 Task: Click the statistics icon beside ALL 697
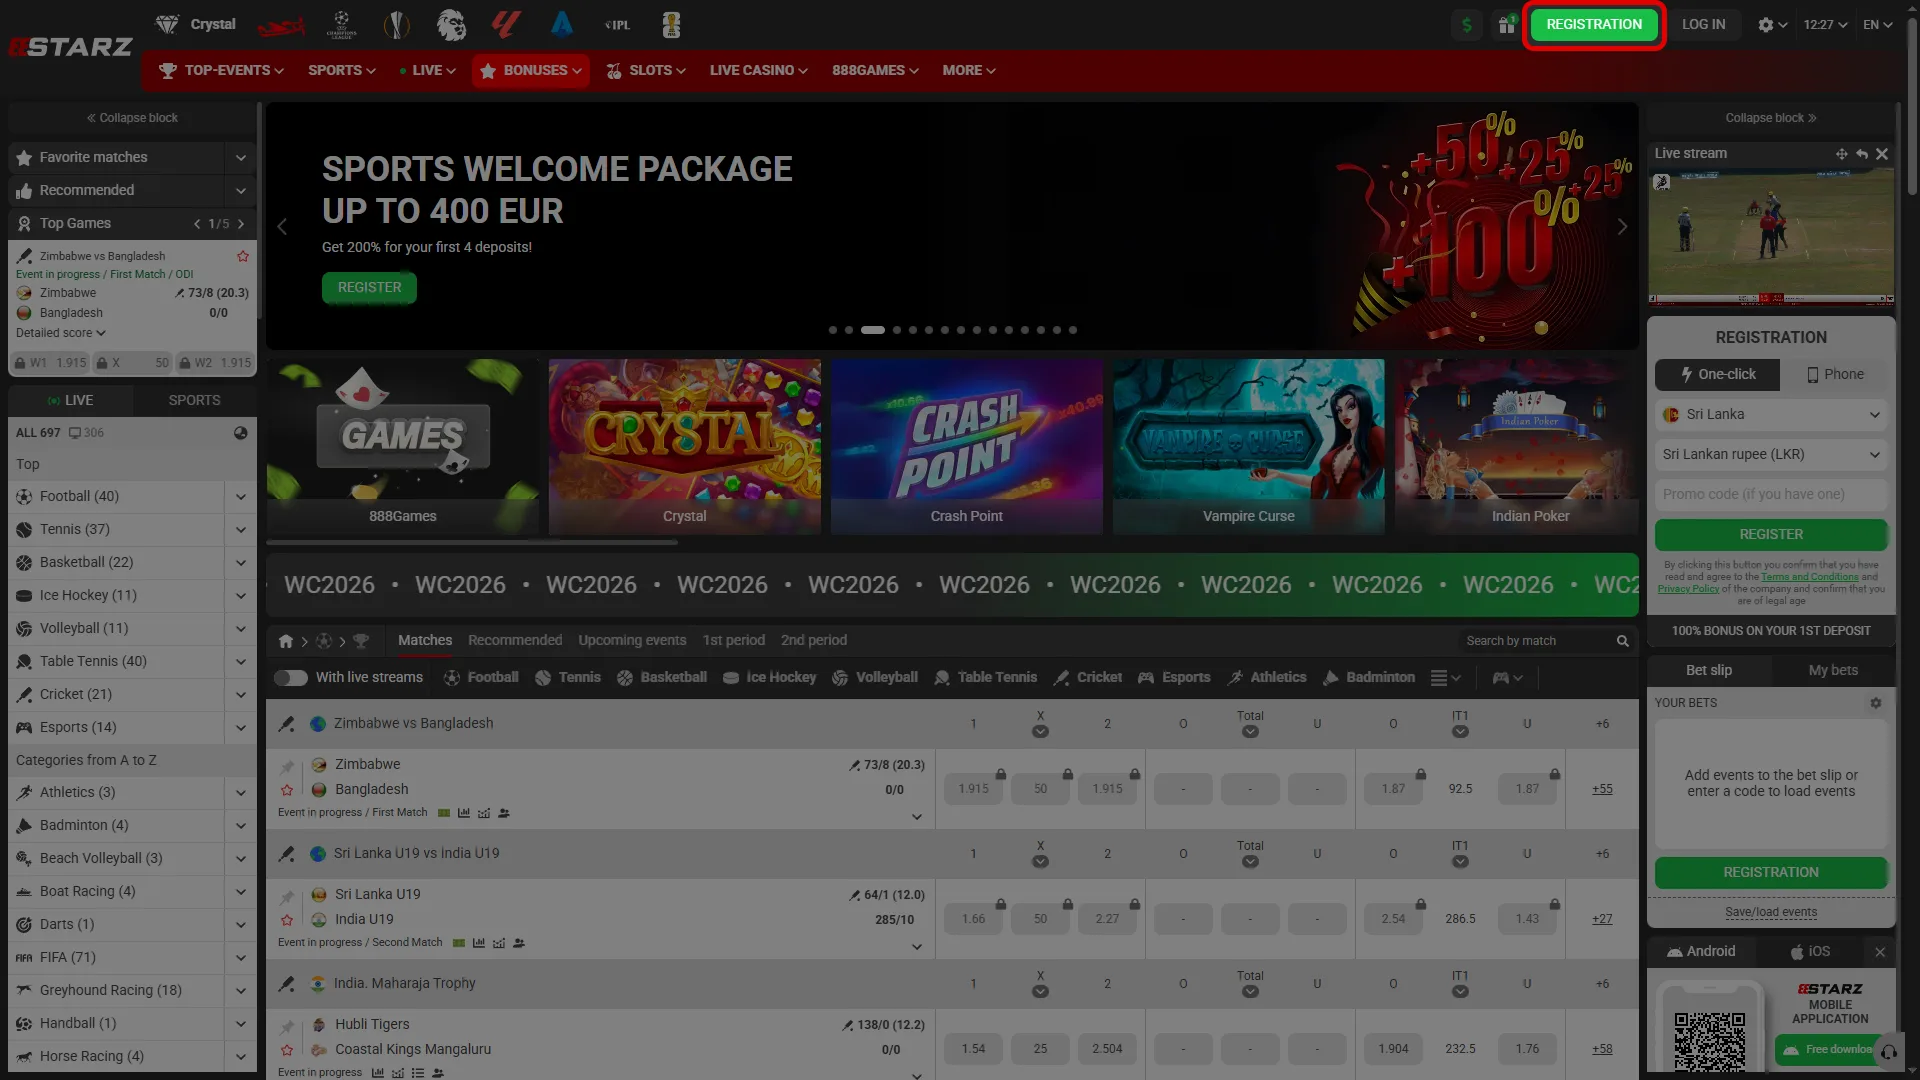point(240,433)
